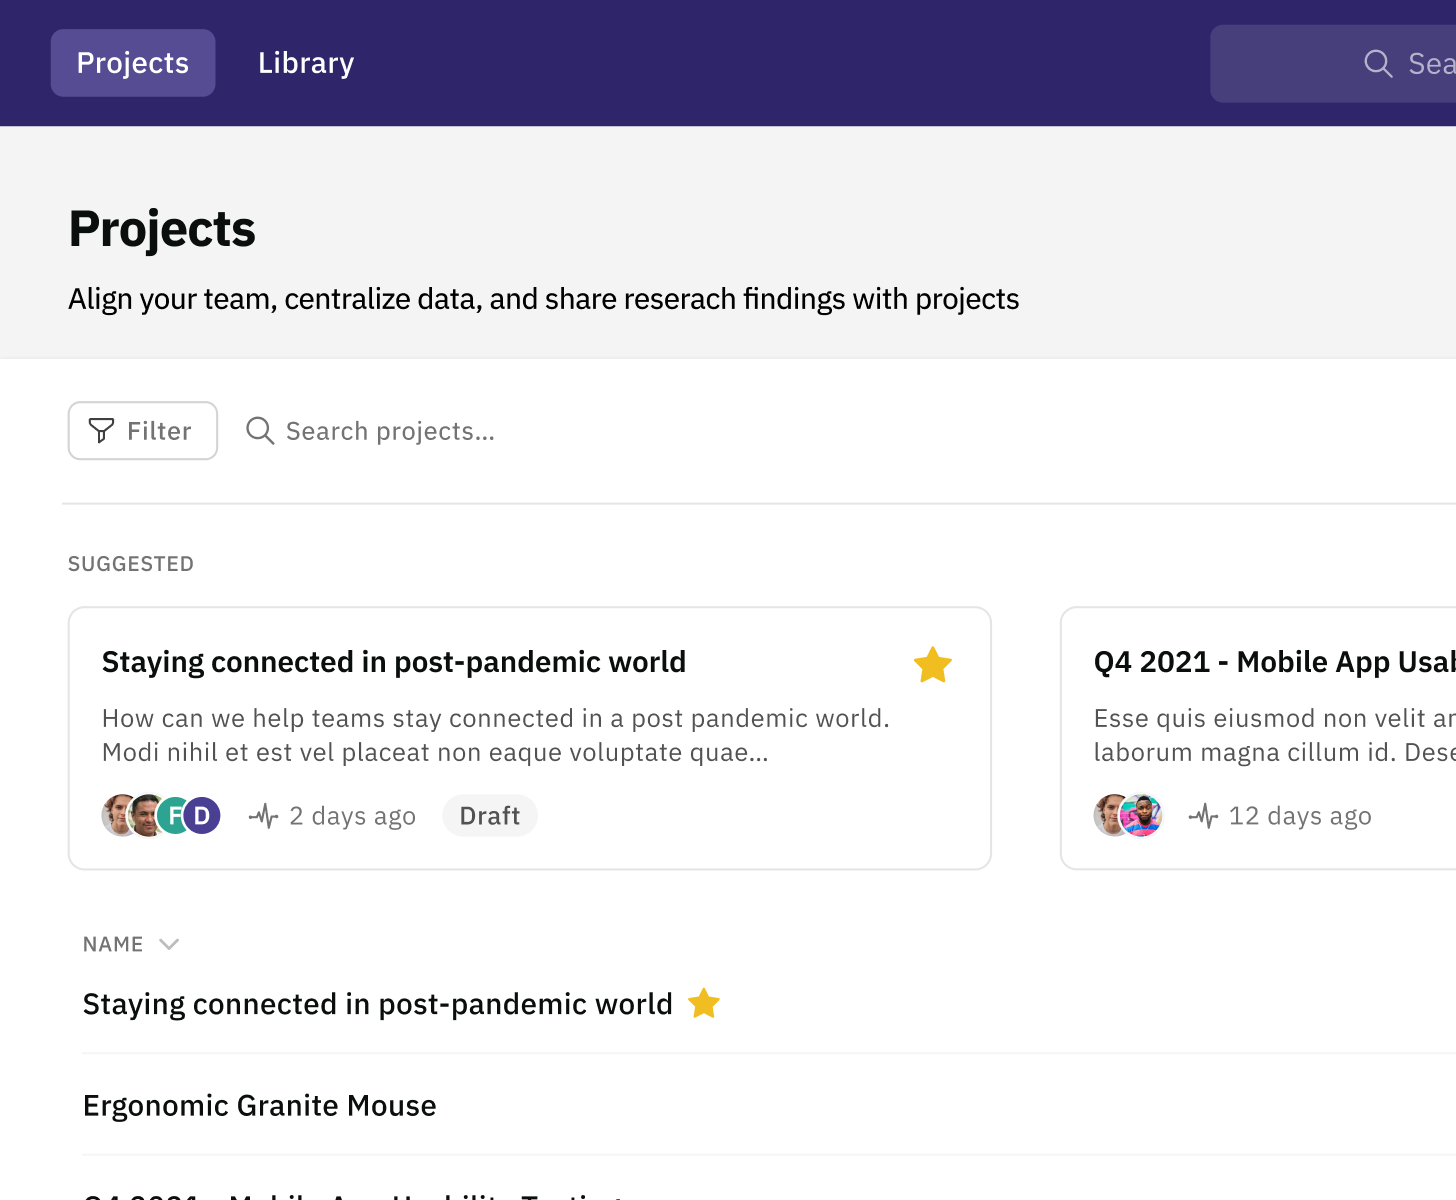Click the second contributor photo avatar
This screenshot has height=1200, width=1456.
pos(145,815)
